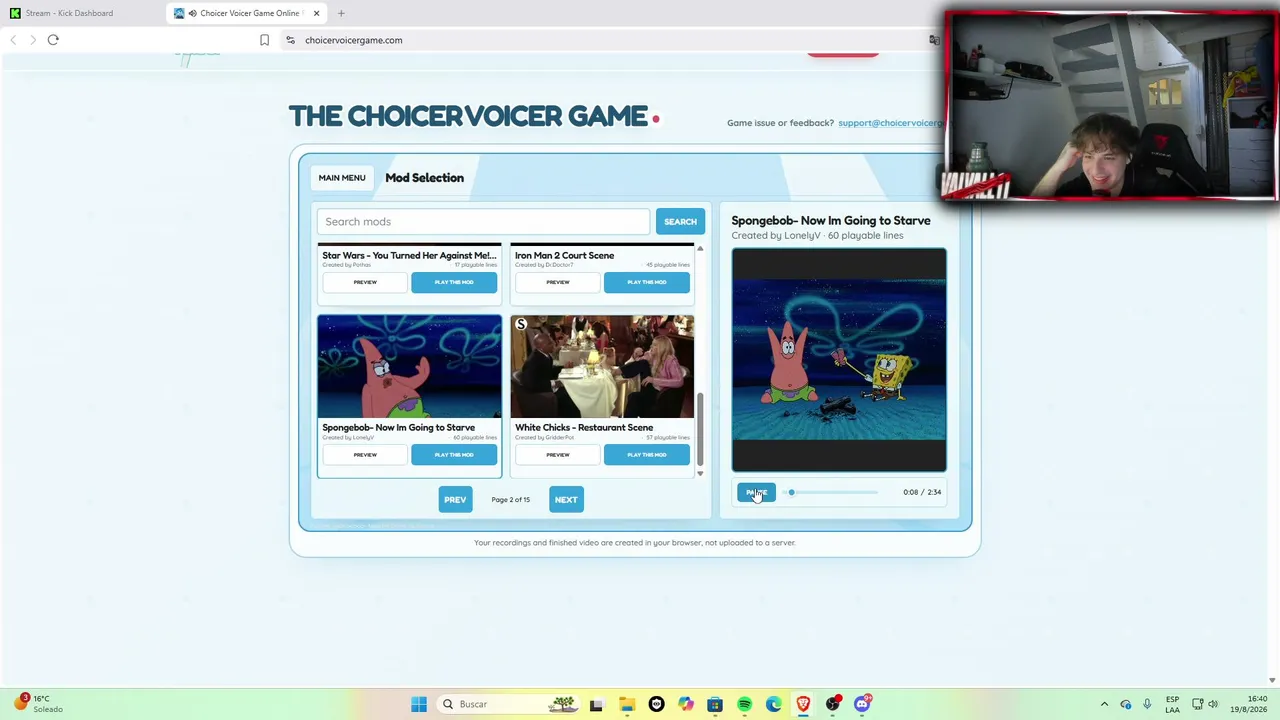Click the 'White Chicks - Restaurant Scene' title

tap(584, 428)
